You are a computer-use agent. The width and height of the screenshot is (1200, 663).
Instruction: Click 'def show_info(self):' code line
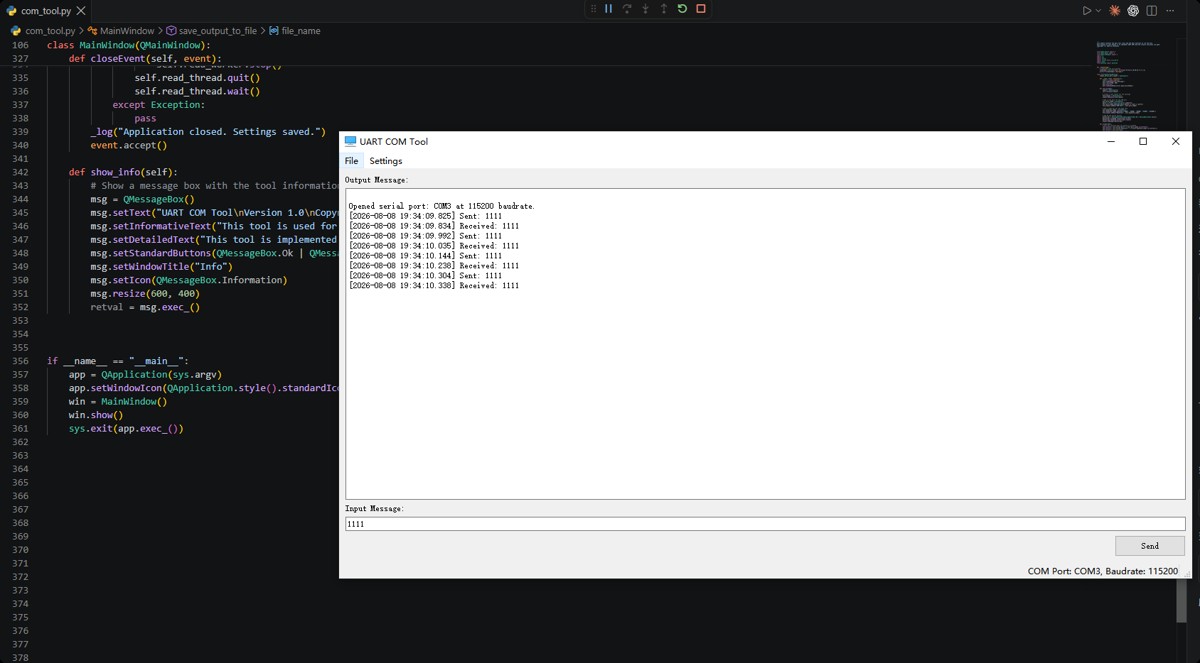tap(123, 172)
